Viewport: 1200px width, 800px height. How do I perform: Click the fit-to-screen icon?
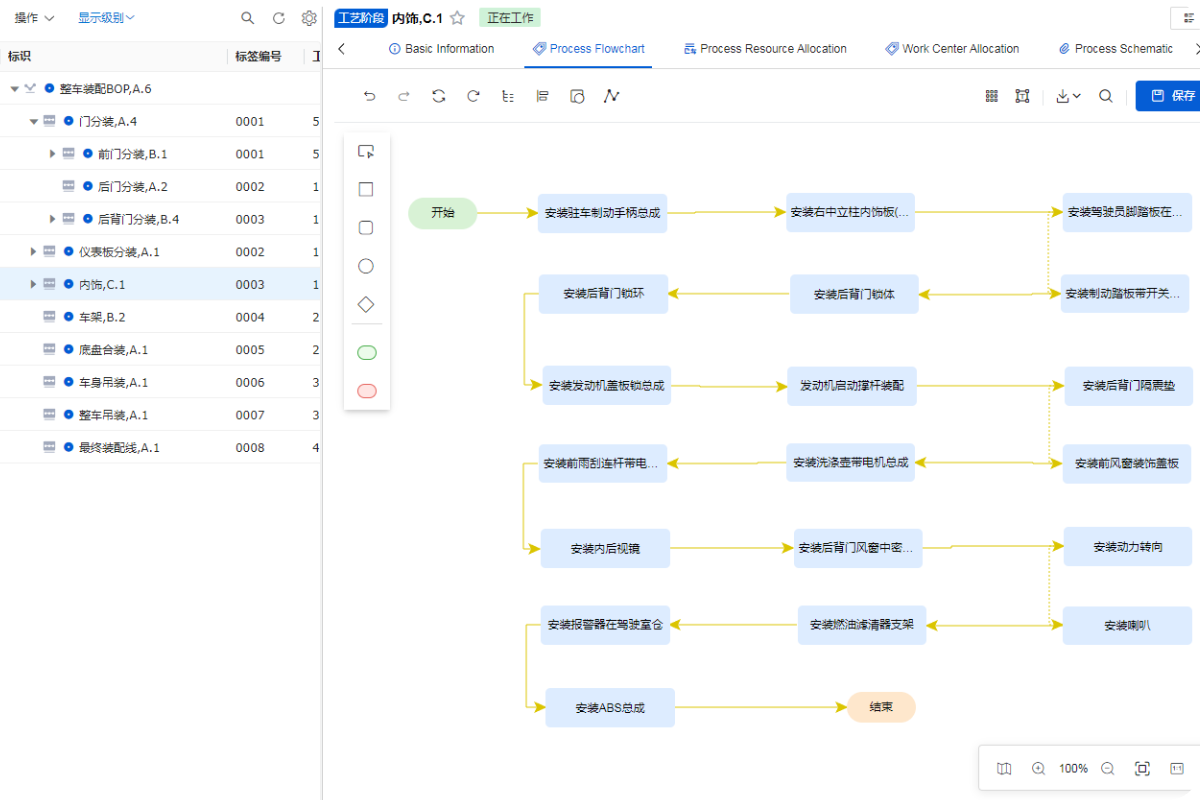[1142, 768]
